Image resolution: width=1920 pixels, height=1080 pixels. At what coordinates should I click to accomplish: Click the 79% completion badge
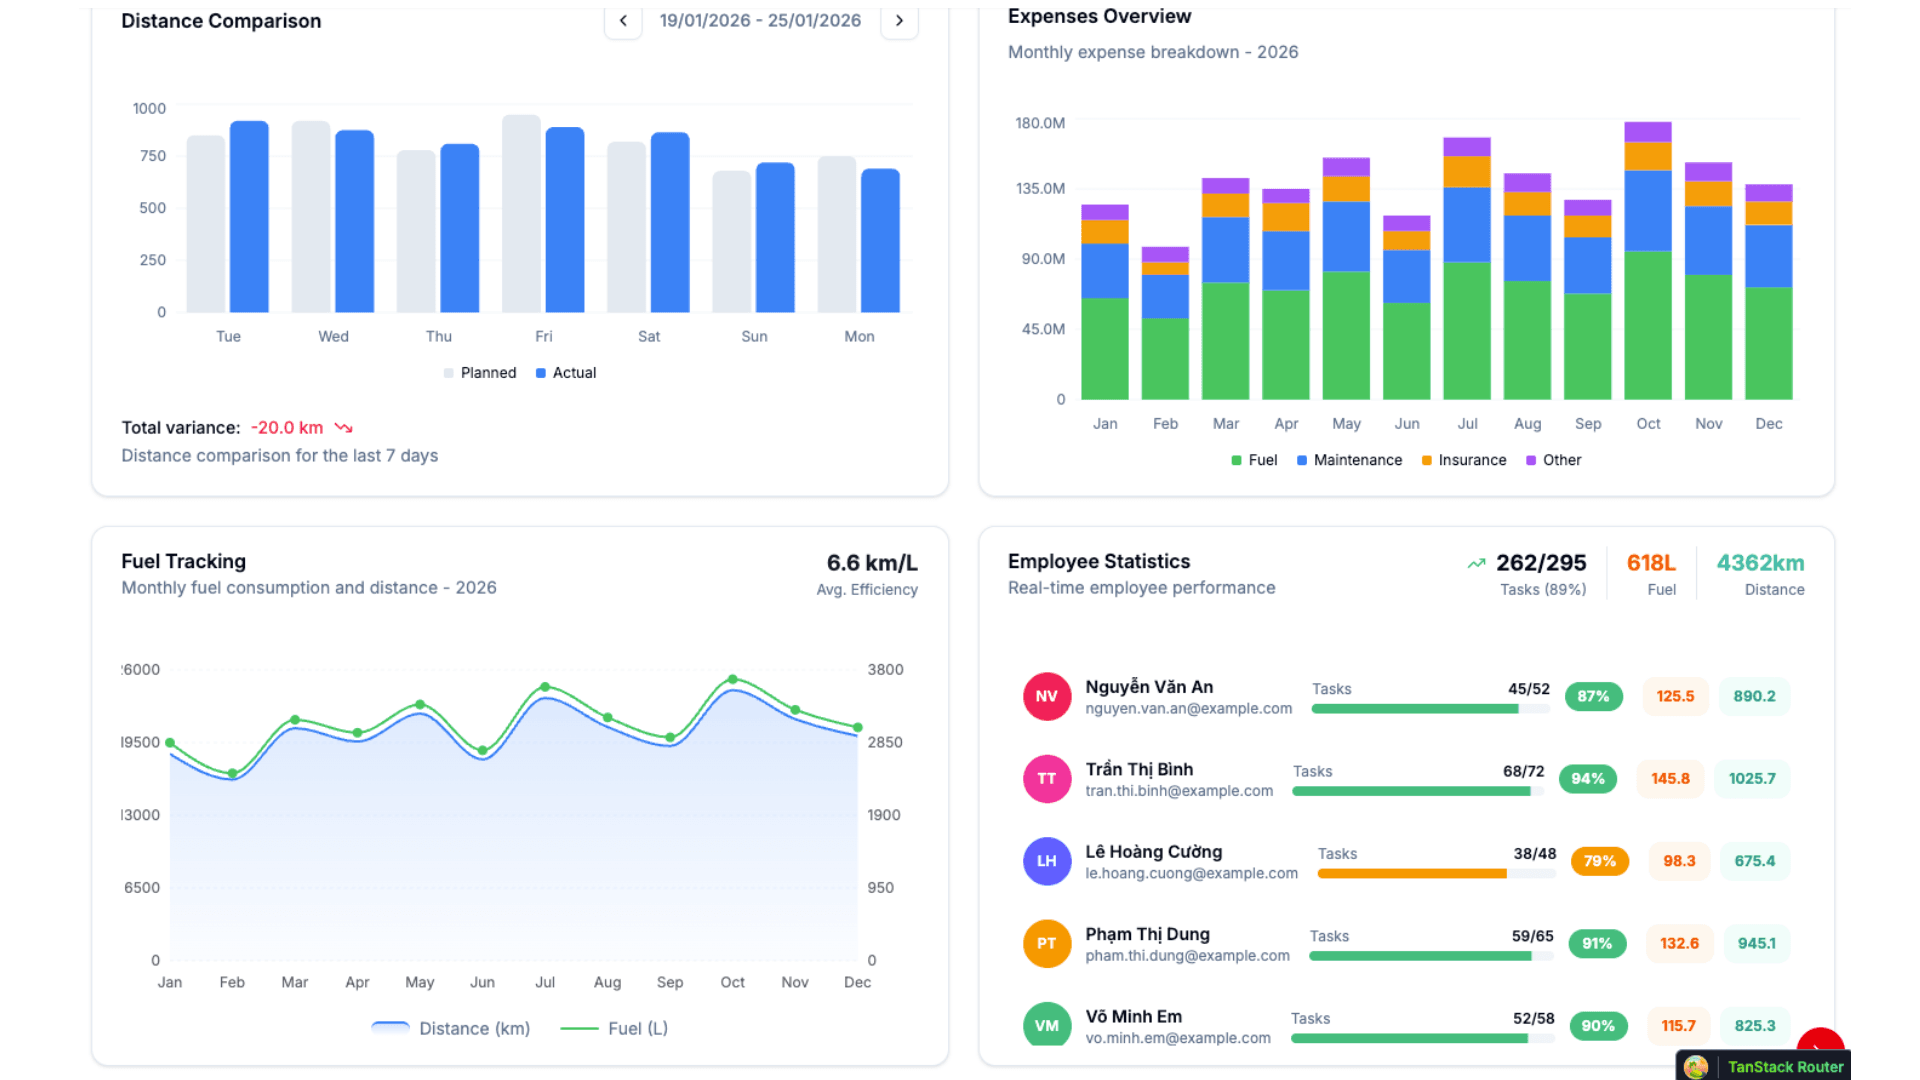(x=1599, y=861)
